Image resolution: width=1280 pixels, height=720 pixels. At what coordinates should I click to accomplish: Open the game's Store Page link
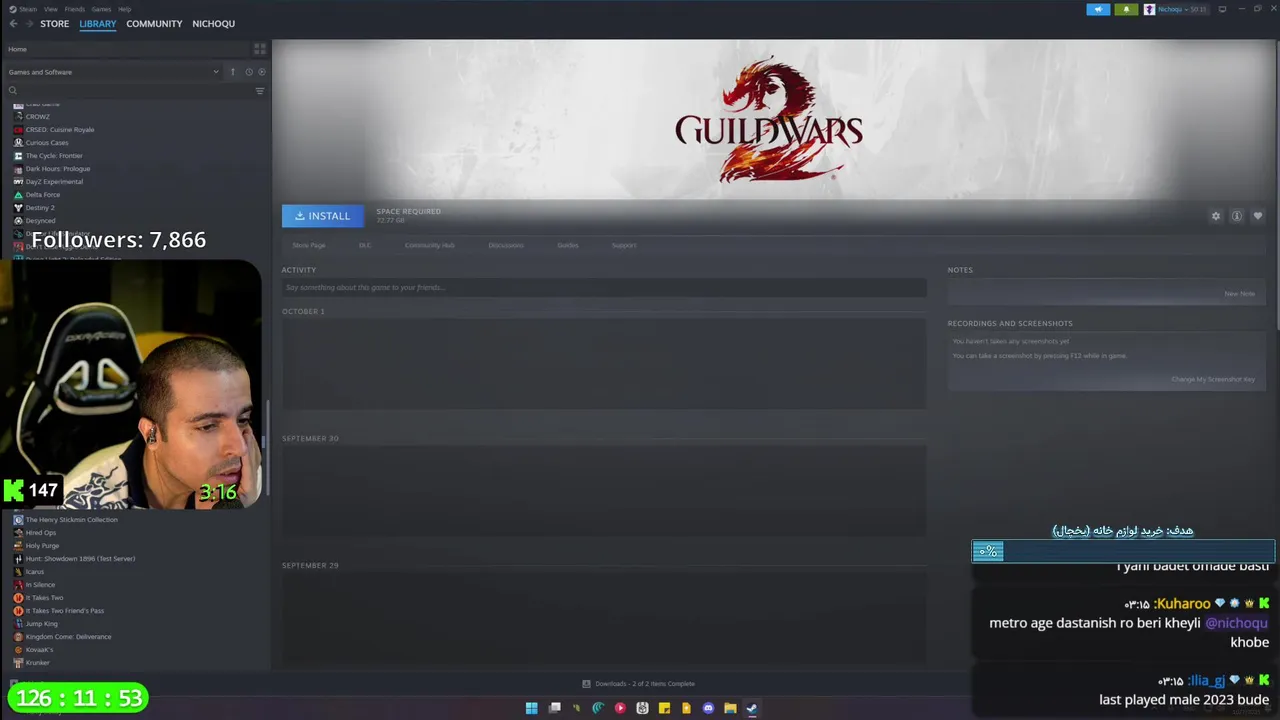click(309, 245)
